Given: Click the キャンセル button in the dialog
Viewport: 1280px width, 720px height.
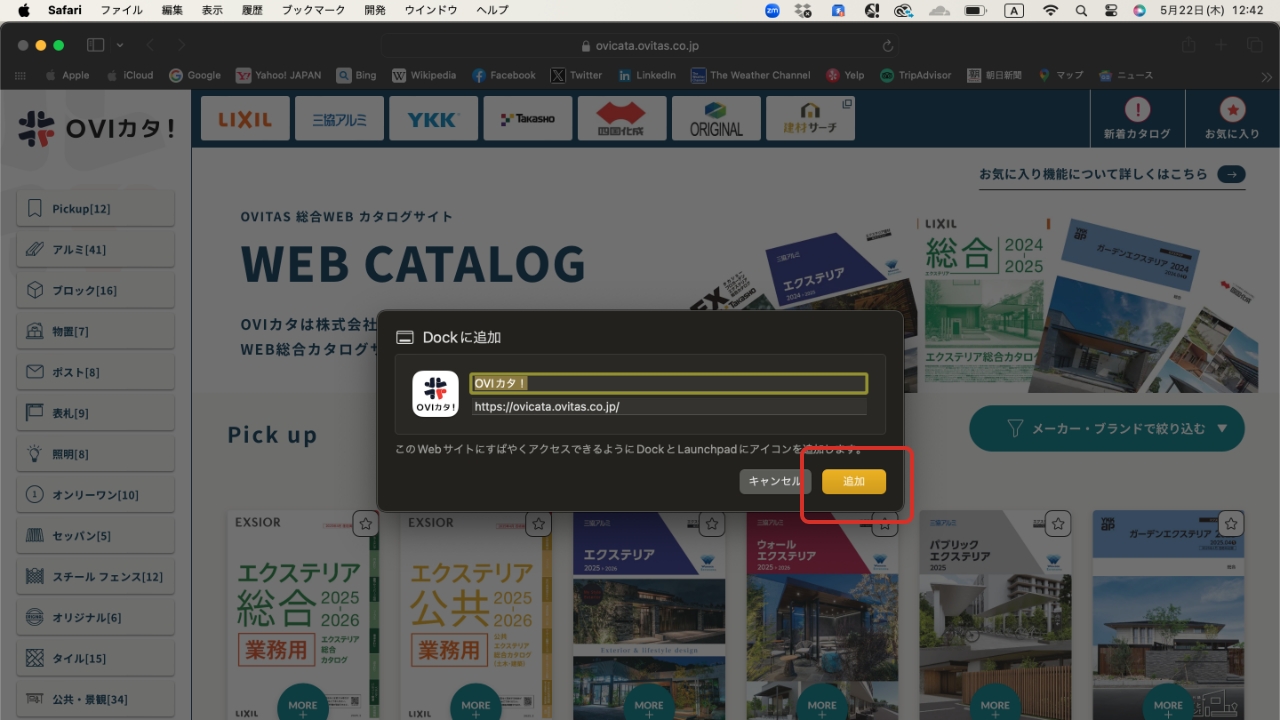Looking at the screenshot, I should click(x=775, y=481).
